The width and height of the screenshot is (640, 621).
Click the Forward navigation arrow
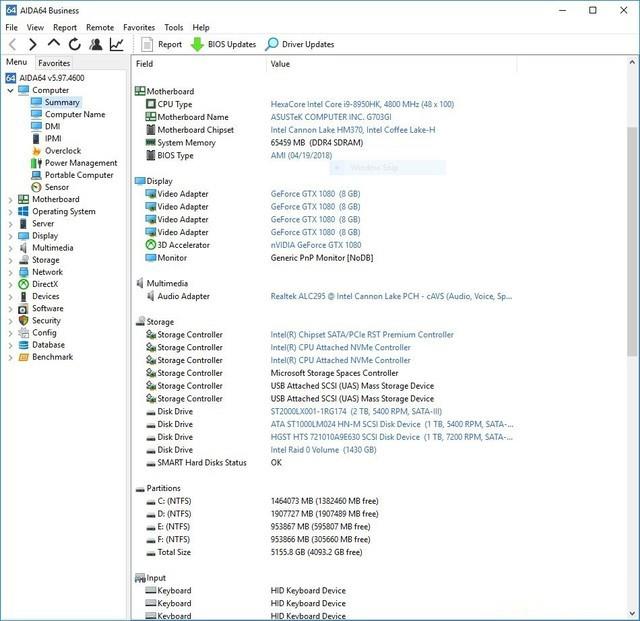pyautogui.click(x=33, y=44)
